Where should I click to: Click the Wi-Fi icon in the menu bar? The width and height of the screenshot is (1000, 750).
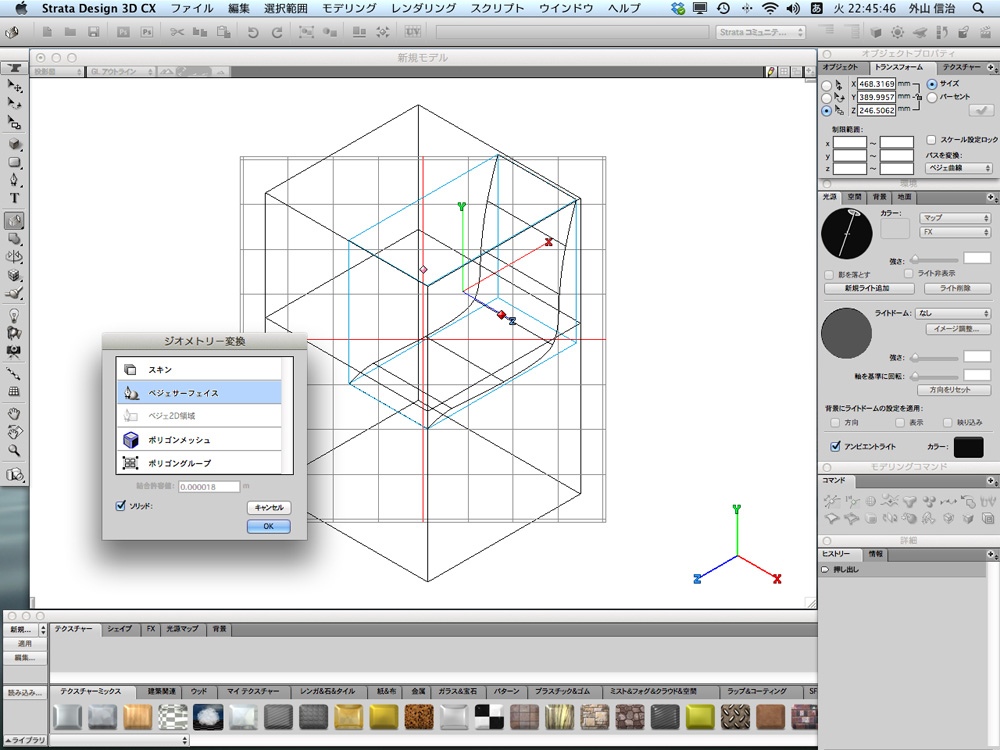click(x=770, y=8)
